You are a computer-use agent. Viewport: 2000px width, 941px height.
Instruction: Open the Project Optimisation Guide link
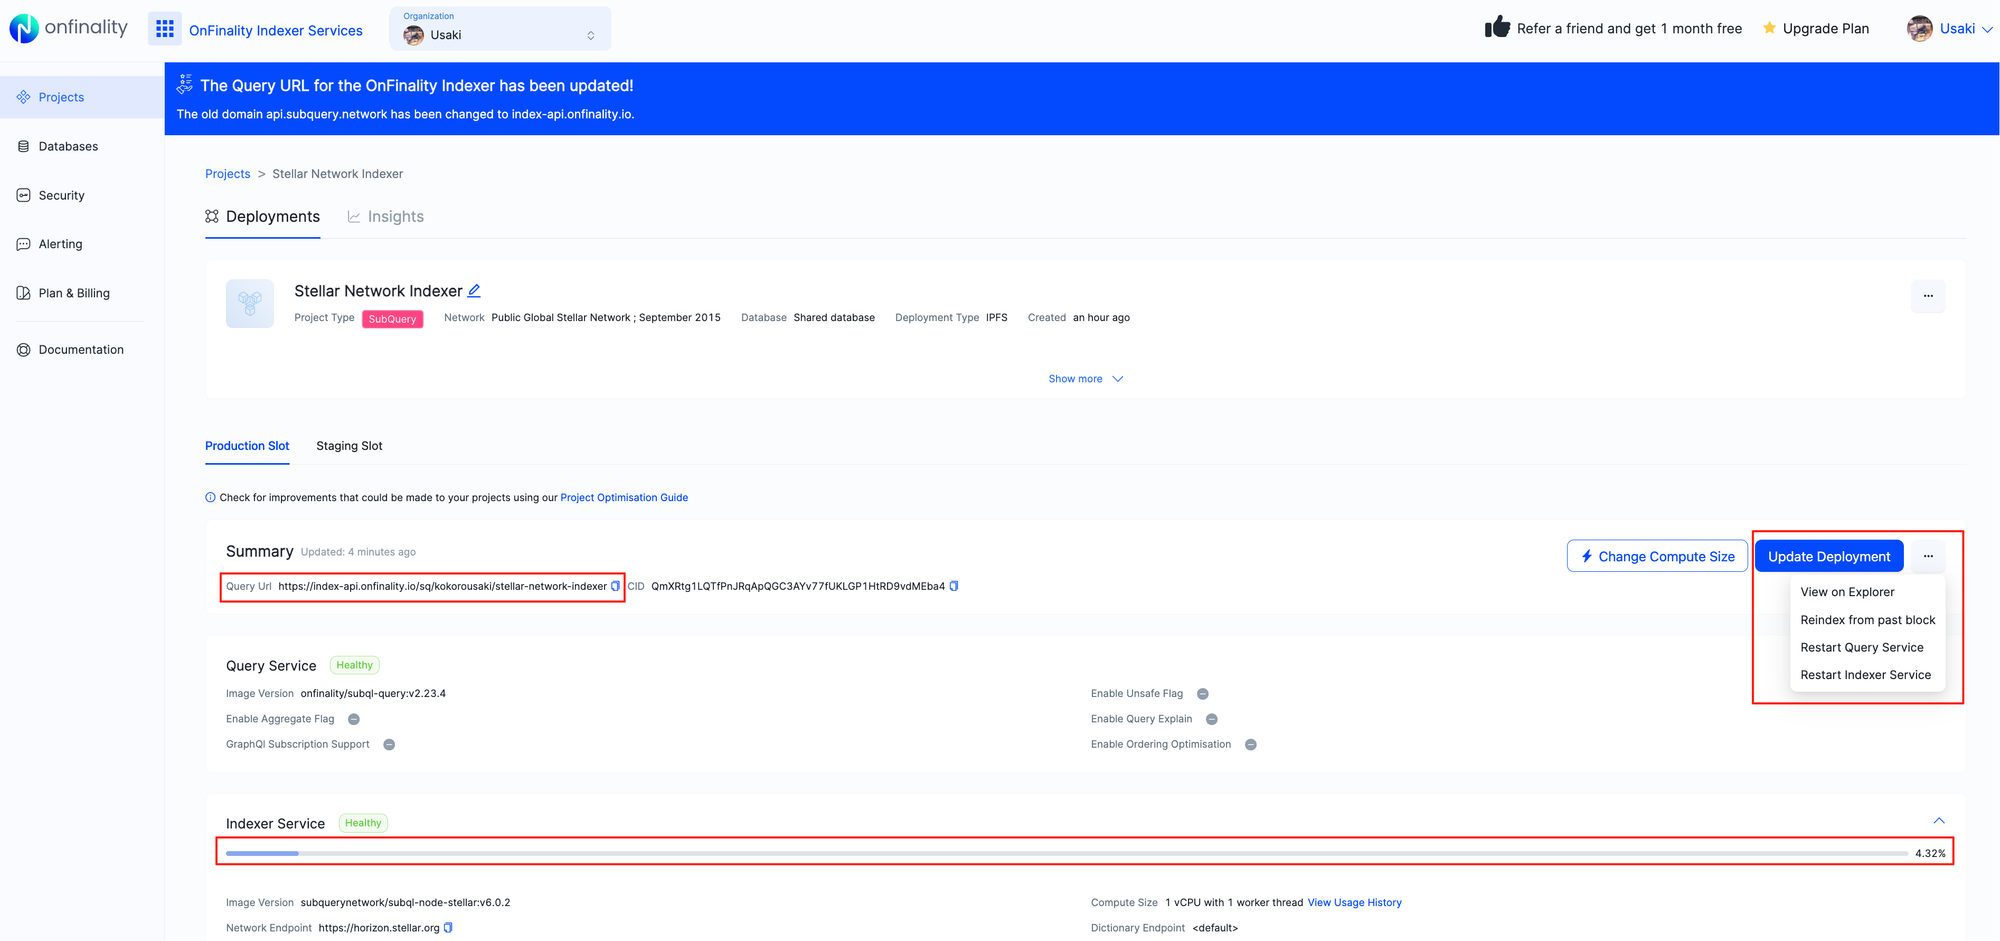coord(624,497)
